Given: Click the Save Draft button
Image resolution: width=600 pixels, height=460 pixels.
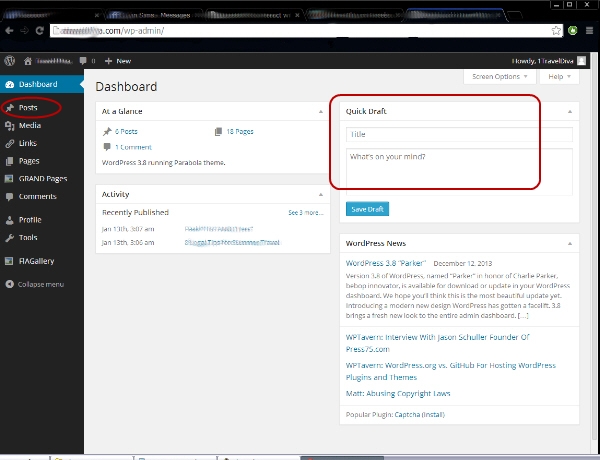Looking at the screenshot, I should pos(367,209).
